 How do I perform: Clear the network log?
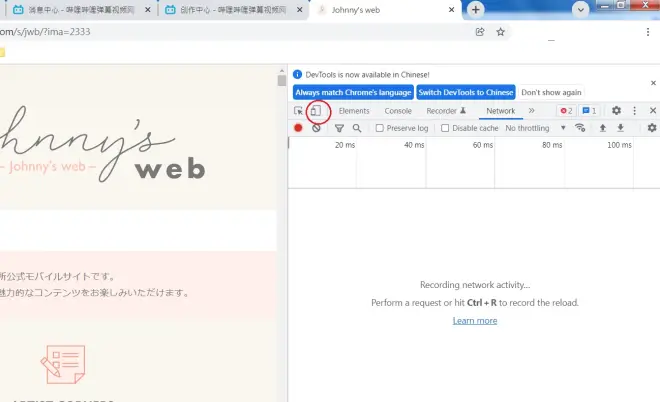tap(316, 128)
